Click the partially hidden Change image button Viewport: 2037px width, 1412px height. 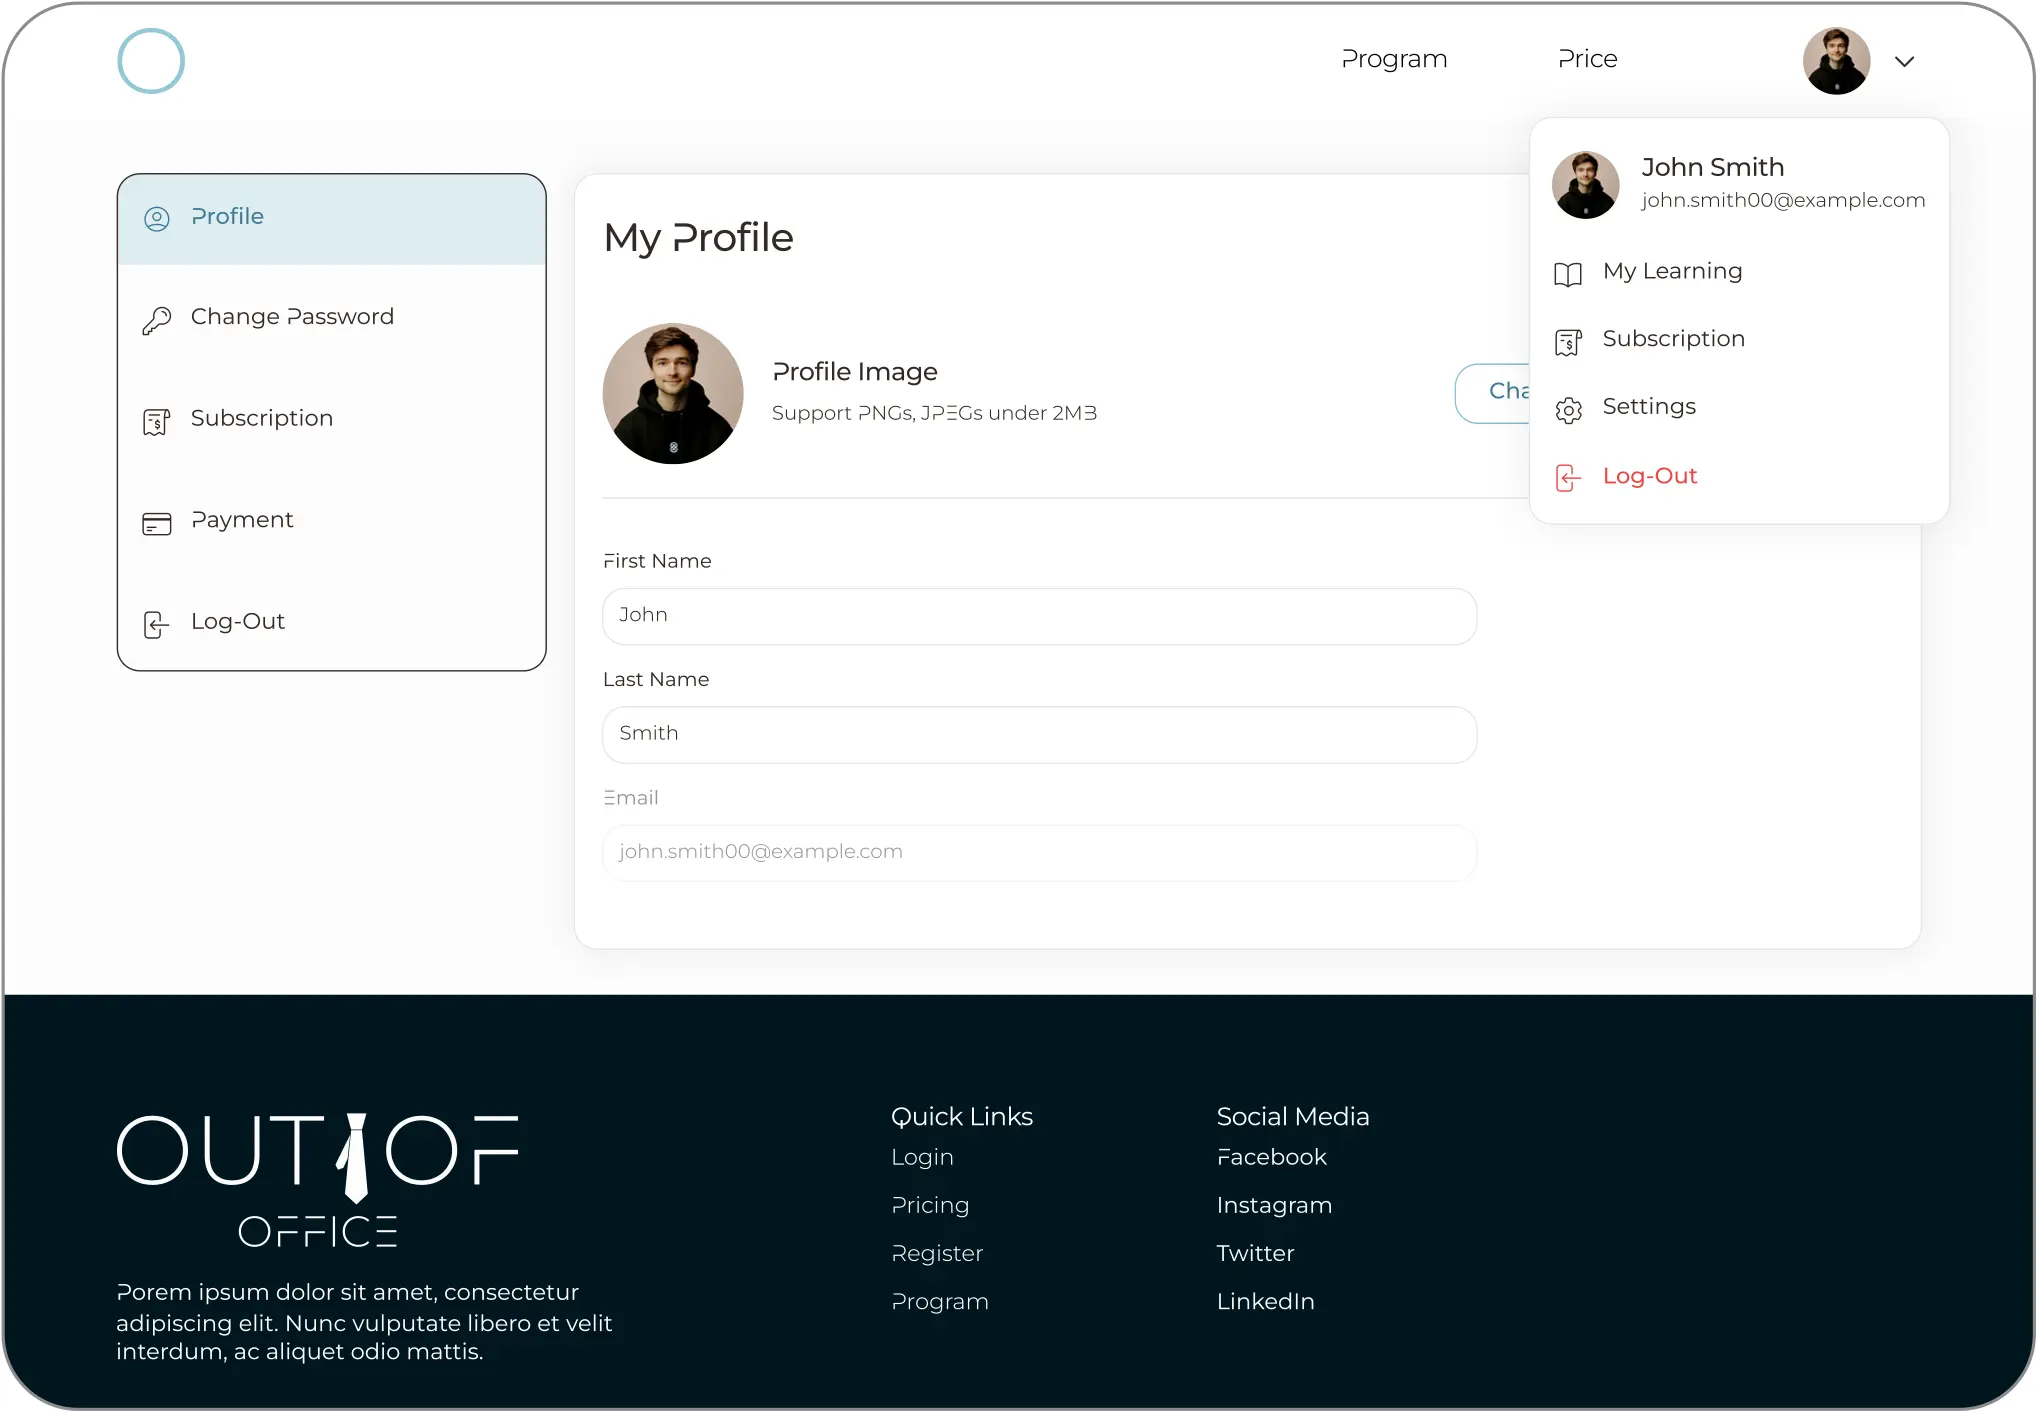coord(1492,393)
